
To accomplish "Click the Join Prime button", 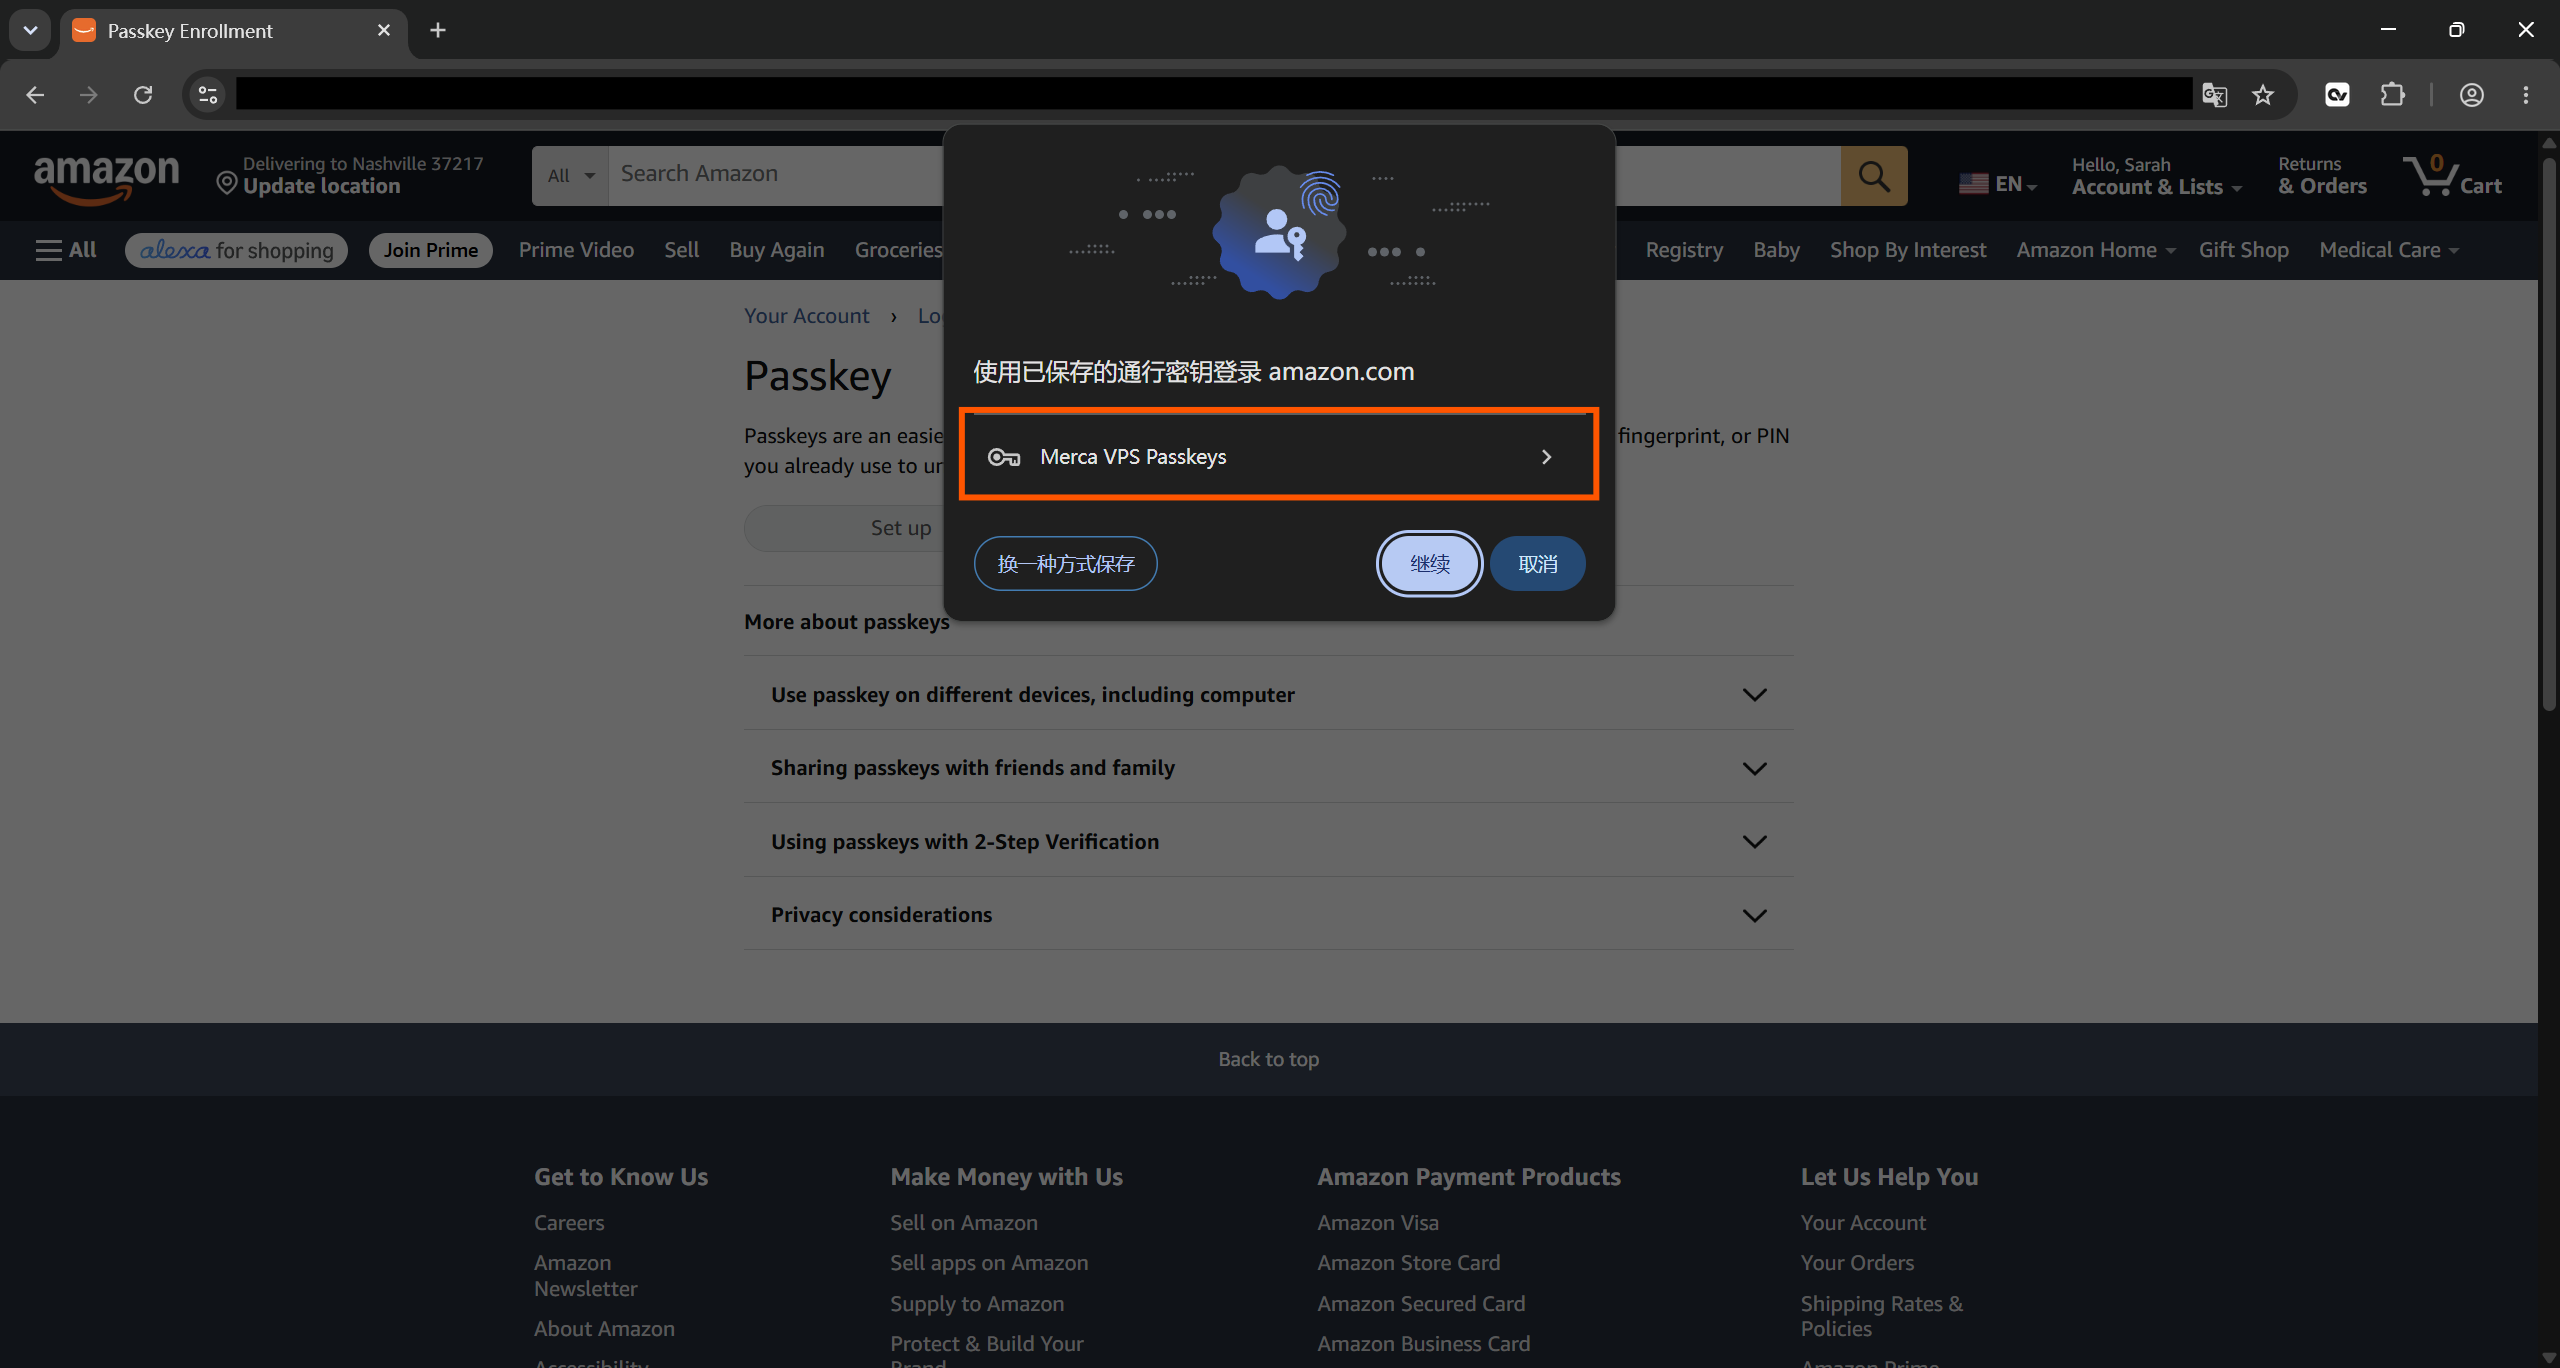I will coord(430,250).
